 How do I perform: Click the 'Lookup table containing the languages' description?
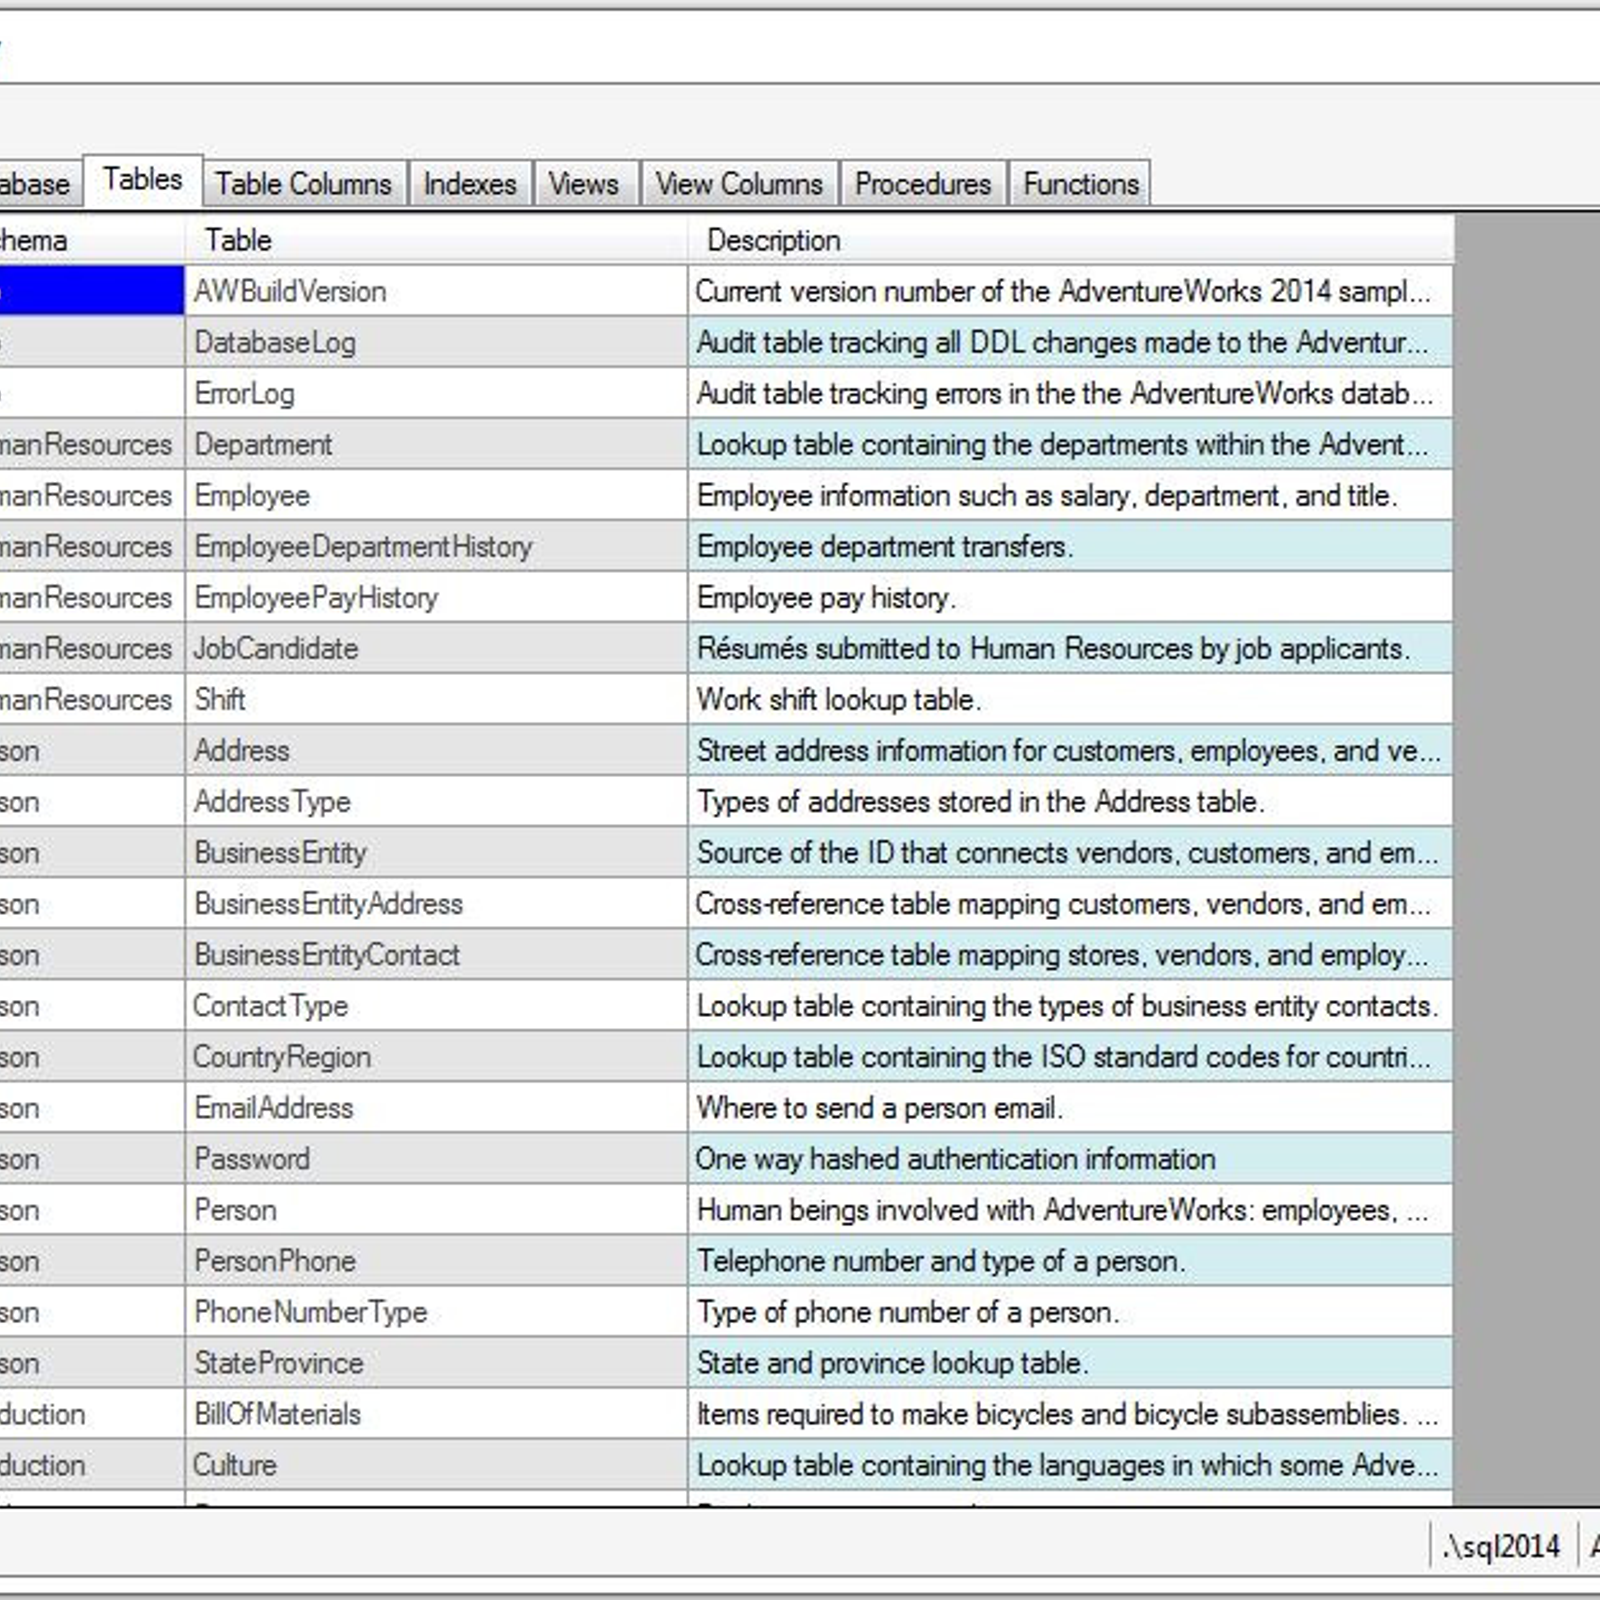point(1070,1464)
